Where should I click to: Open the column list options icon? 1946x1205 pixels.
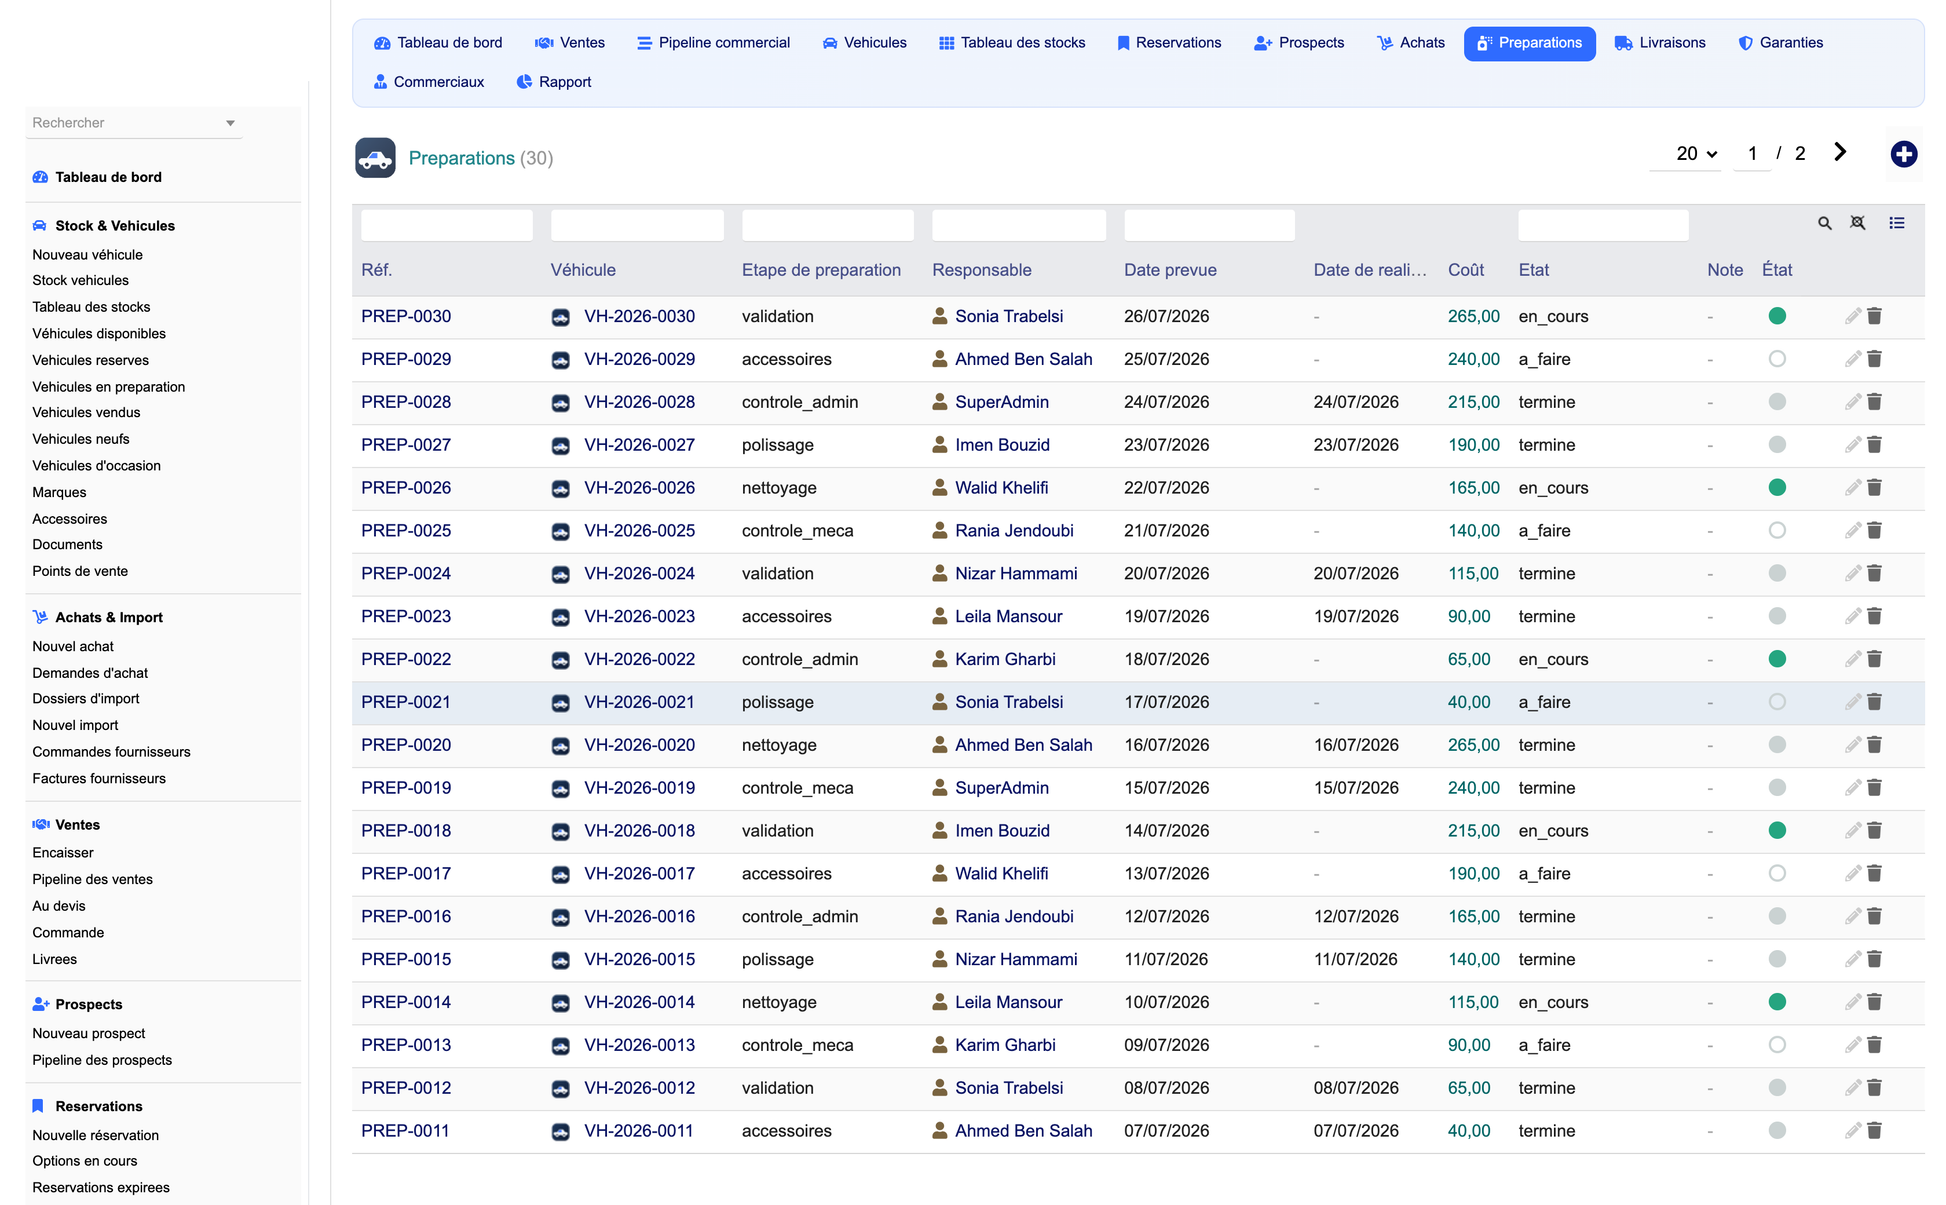[x=1896, y=223]
